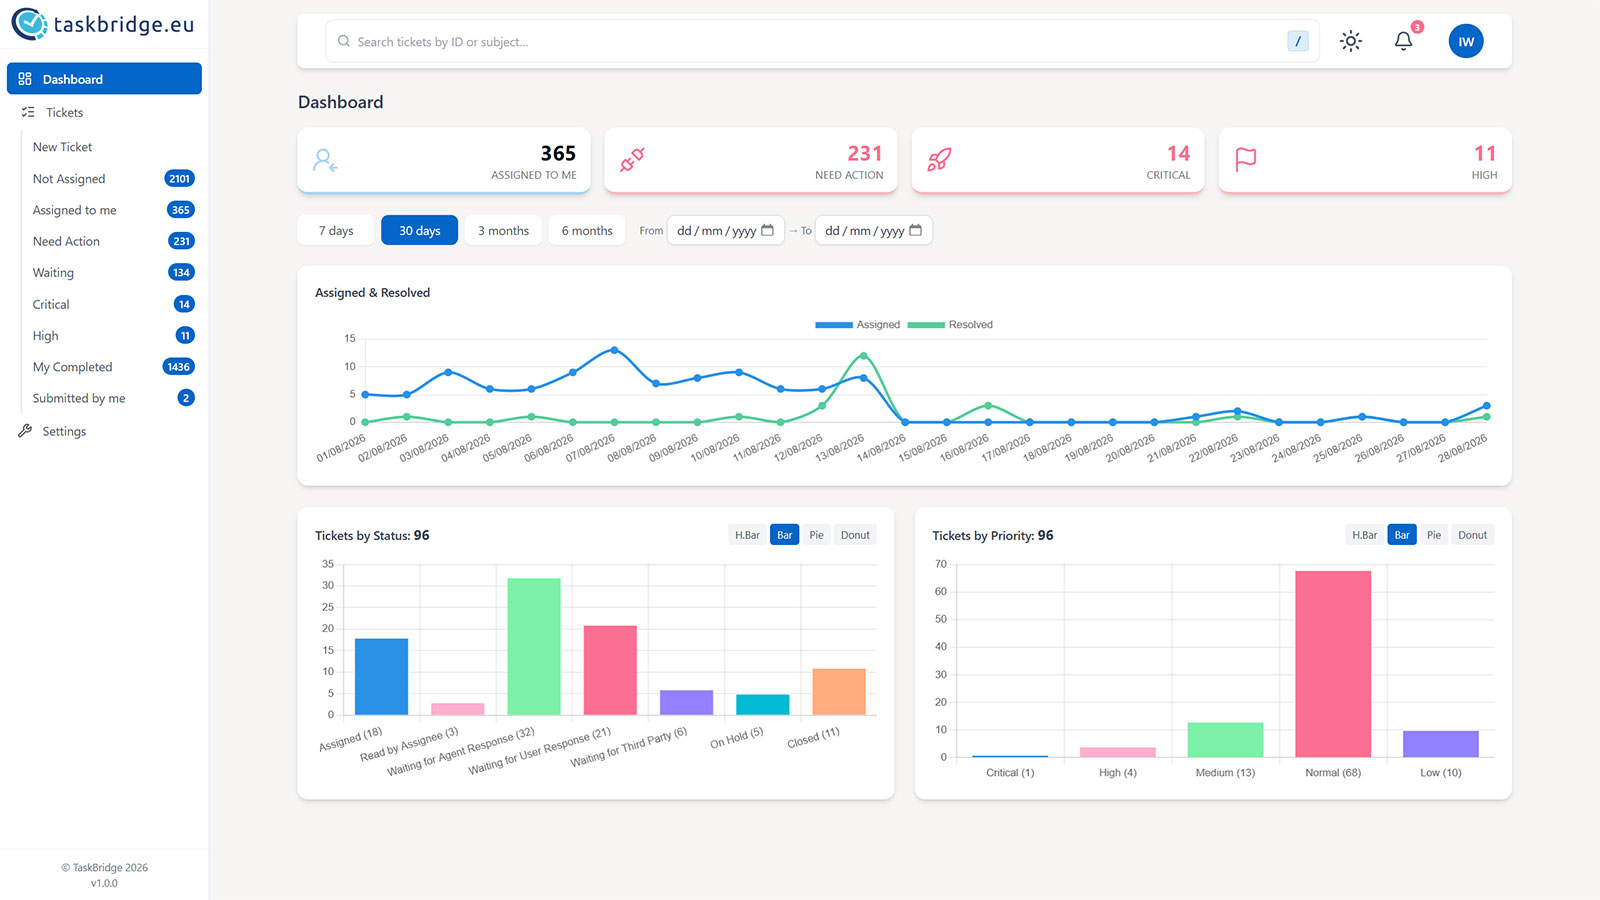Click the Tickets list icon in sidebar
Viewport: 1600px width, 900px height.
[x=28, y=112]
